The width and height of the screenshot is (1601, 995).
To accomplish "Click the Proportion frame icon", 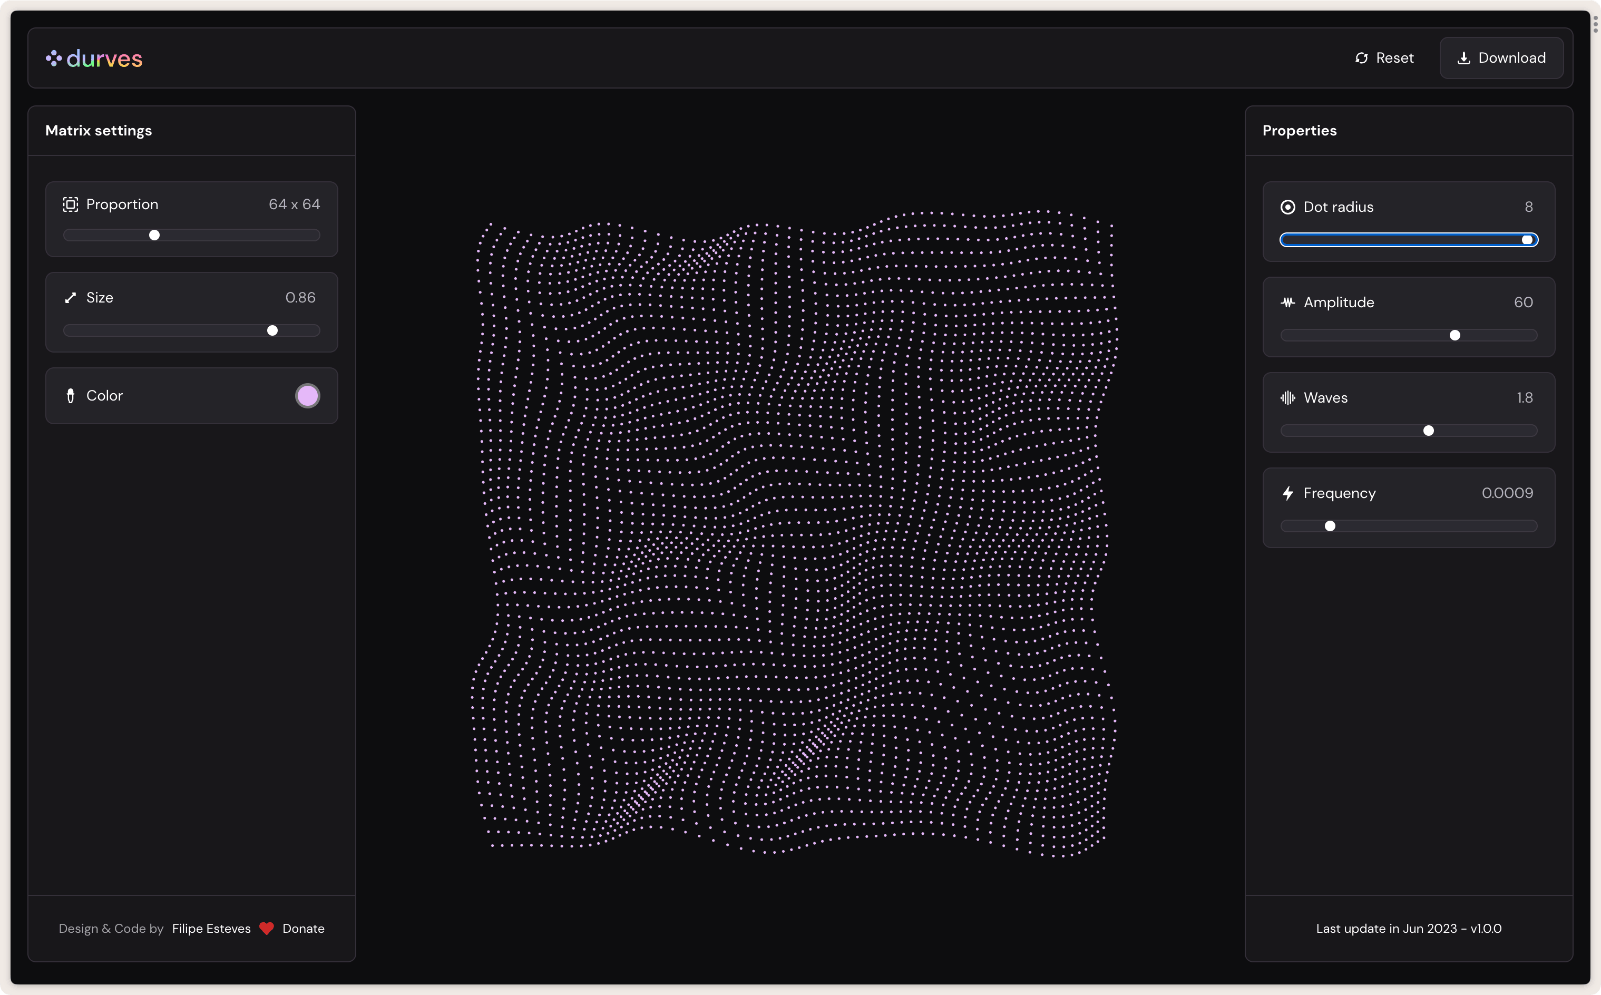I will pyautogui.click(x=70, y=205).
